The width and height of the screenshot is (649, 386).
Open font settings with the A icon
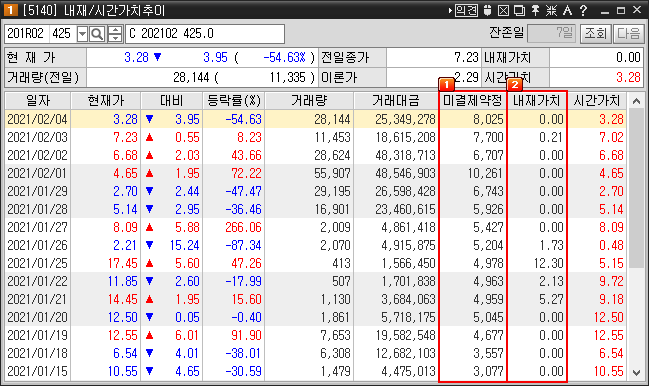pyautogui.click(x=567, y=10)
